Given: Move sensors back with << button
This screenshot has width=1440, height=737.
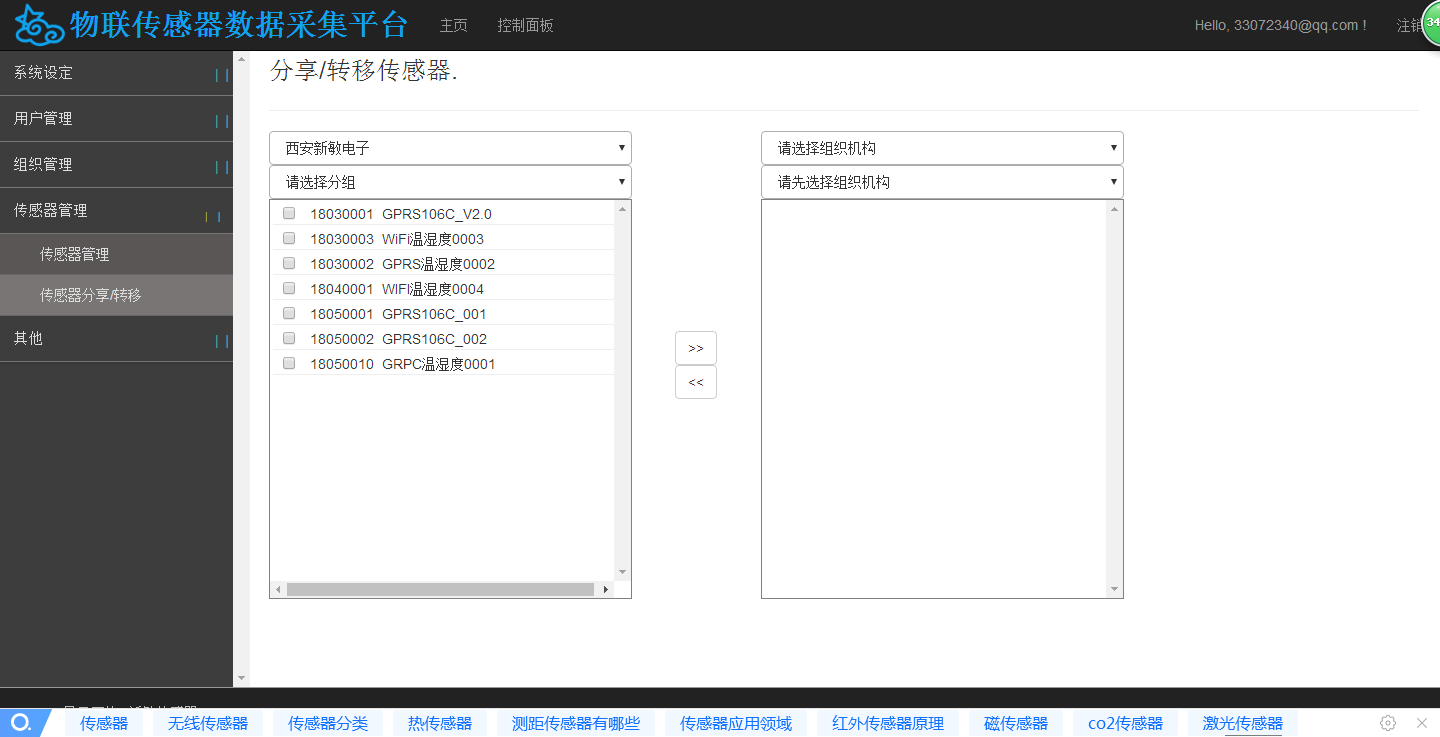Looking at the screenshot, I should click(696, 382).
